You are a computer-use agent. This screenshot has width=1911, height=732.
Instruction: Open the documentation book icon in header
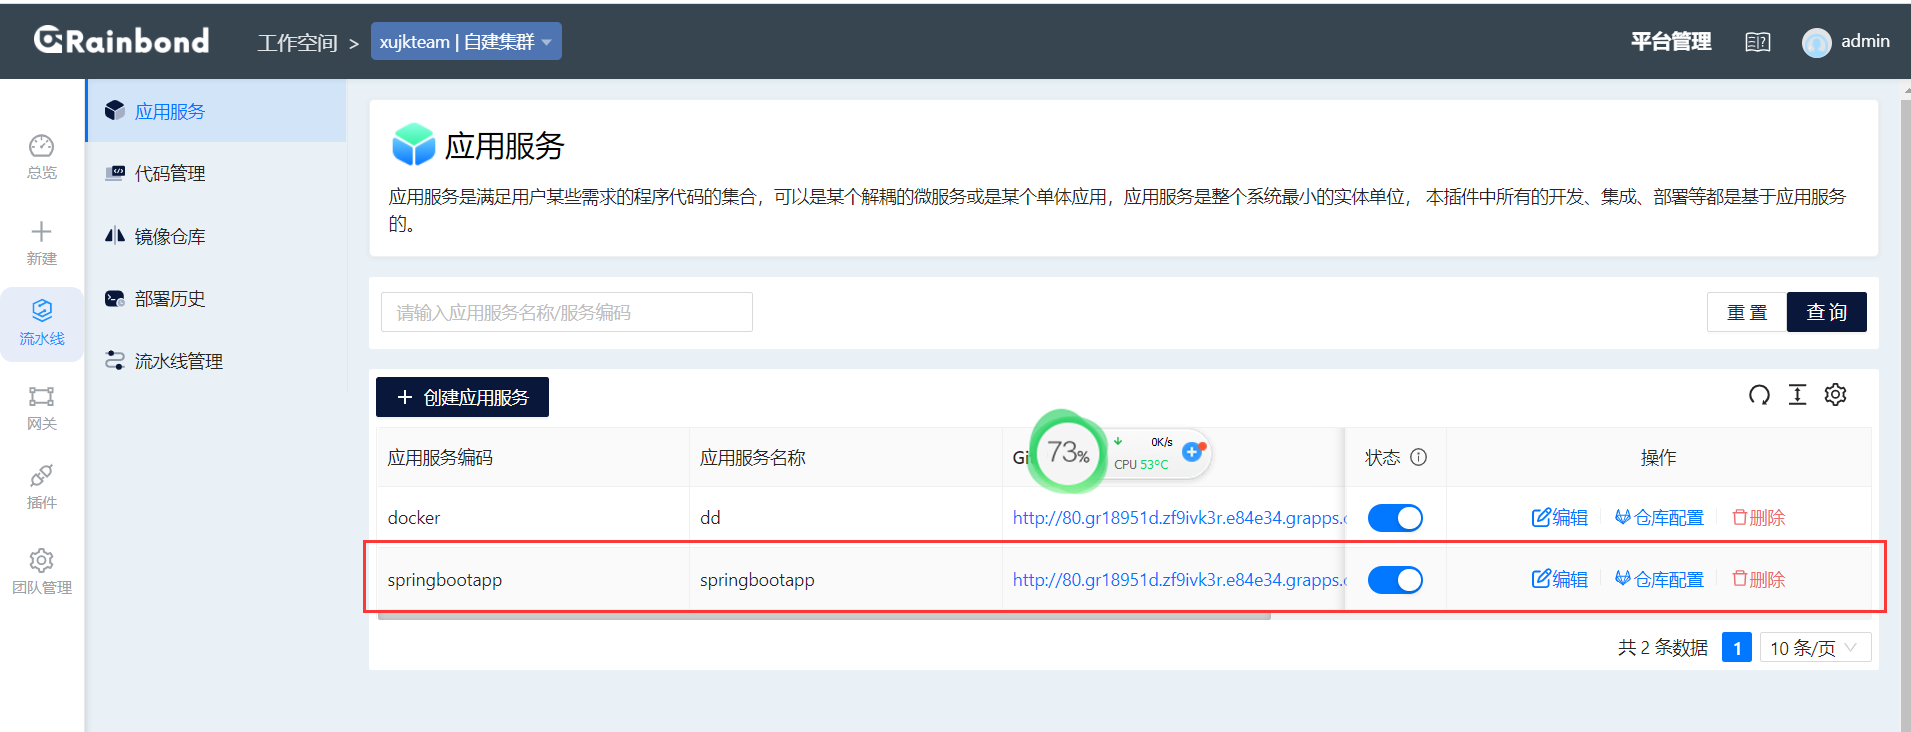[1757, 42]
